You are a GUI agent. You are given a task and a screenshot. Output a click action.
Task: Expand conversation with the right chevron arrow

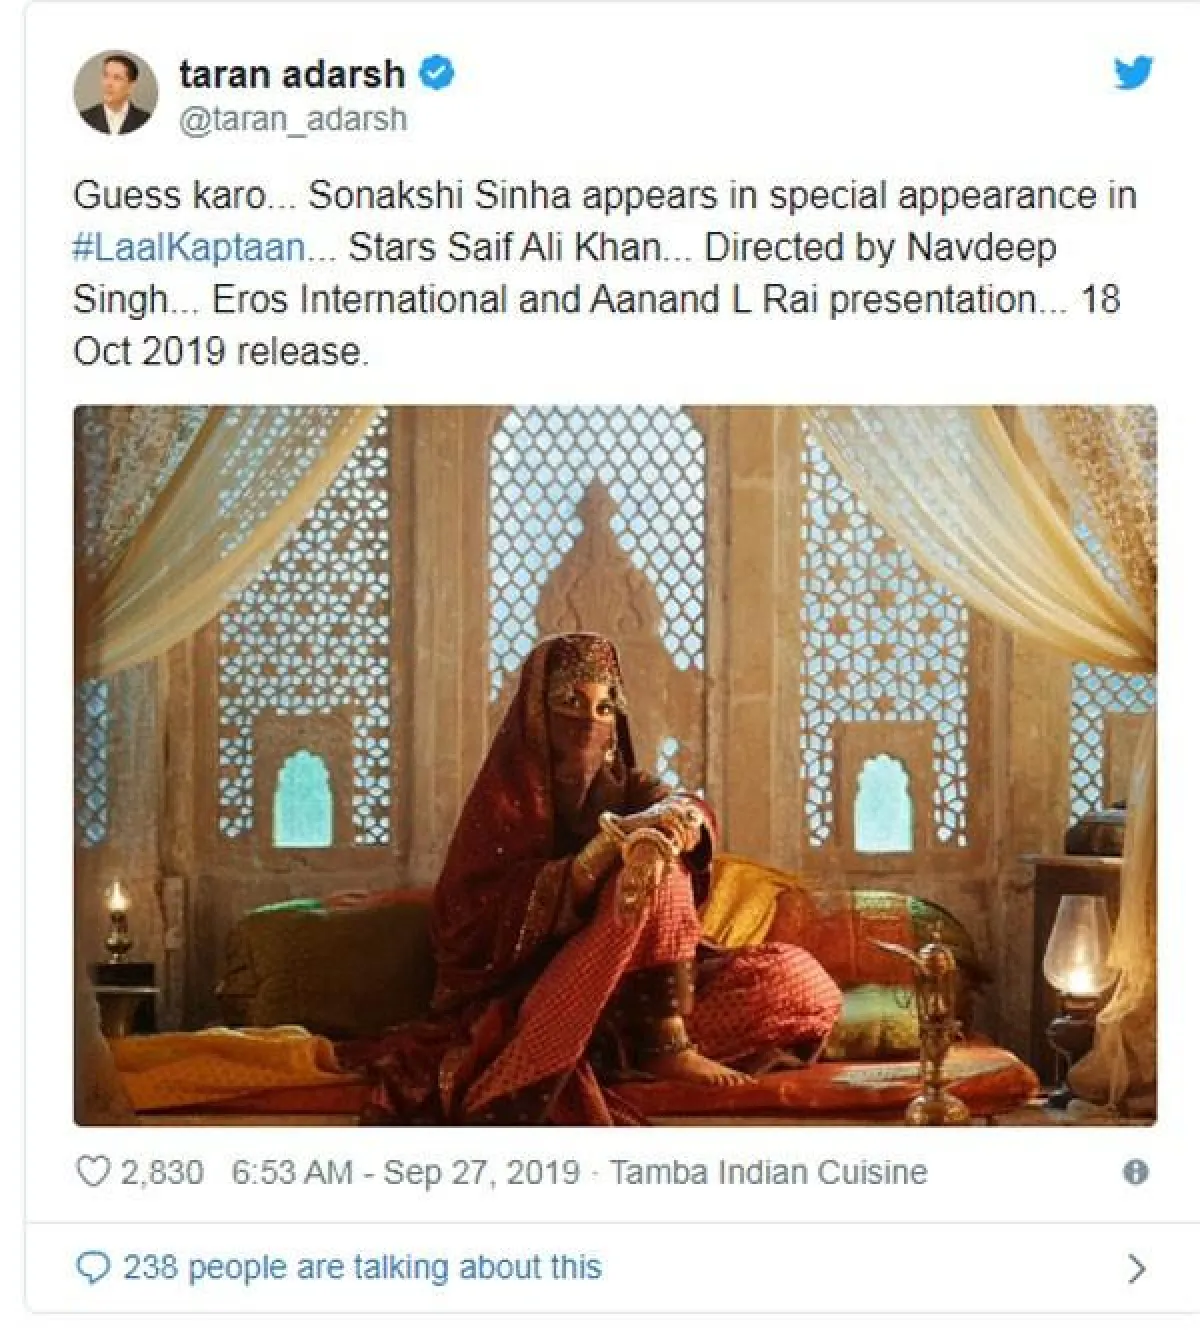[1135, 1268]
